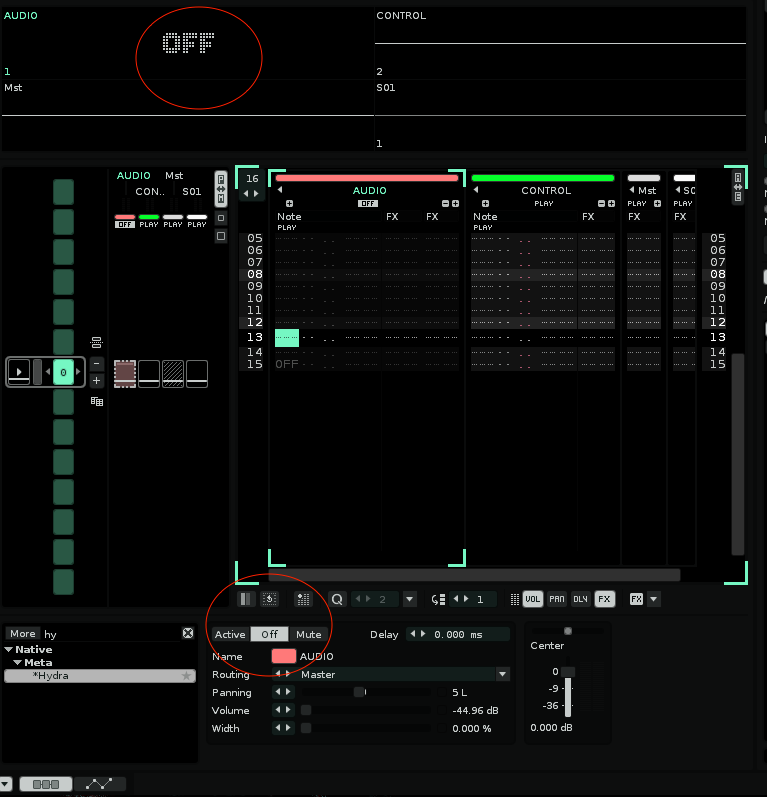This screenshot has height=797, width=767.
Task: Add a note column to the AUDIO track
Action: click(289, 203)
